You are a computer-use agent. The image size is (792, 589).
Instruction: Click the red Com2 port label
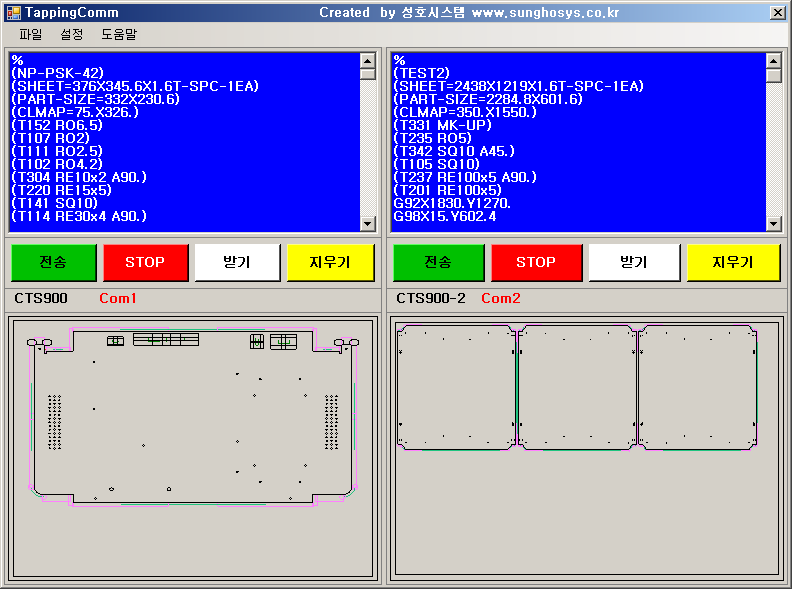pos(501,299)
